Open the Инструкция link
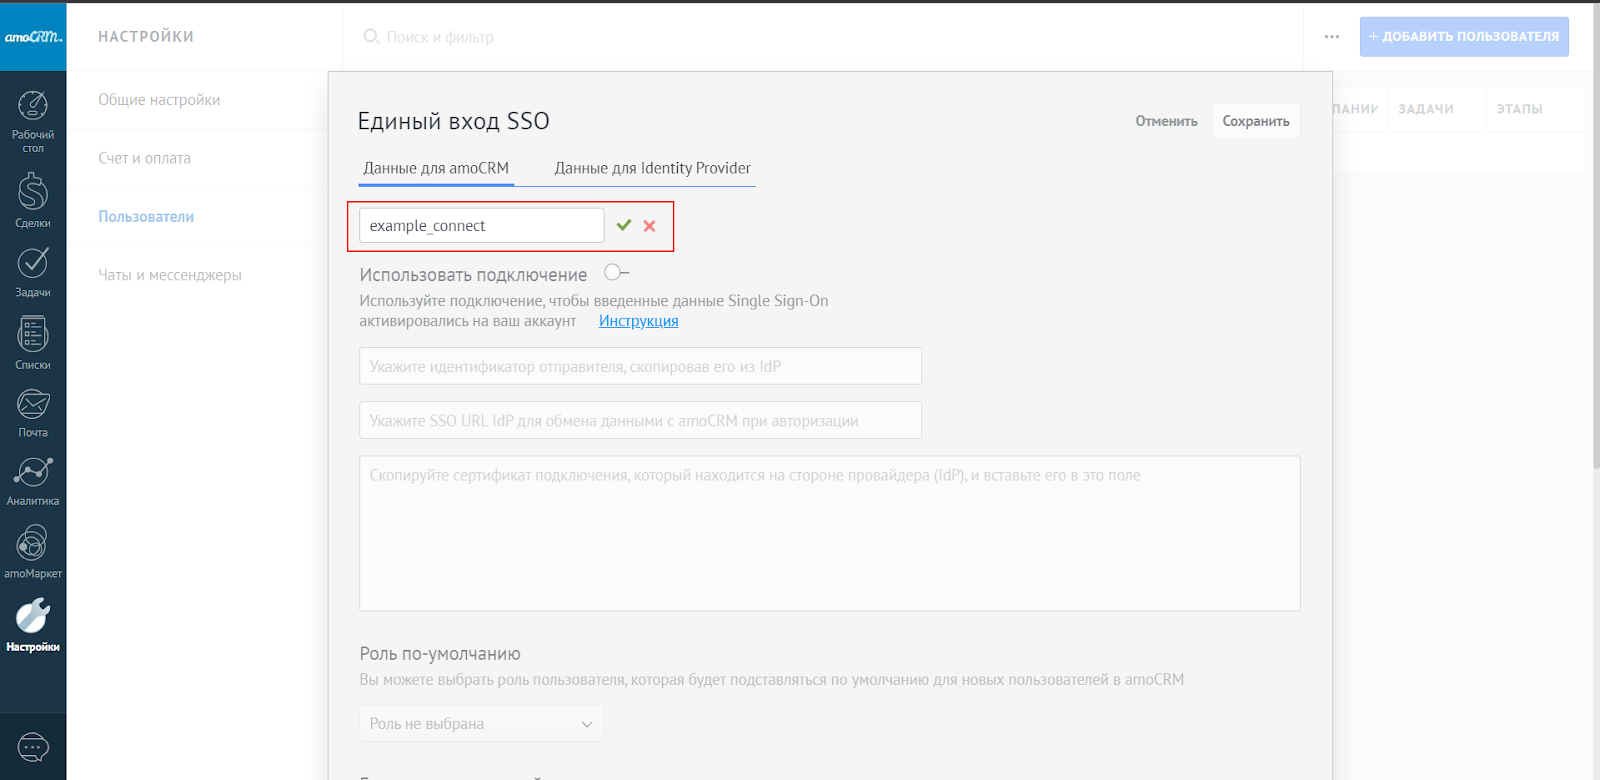This screenshot has width=1600, height=780. [638, 321]
